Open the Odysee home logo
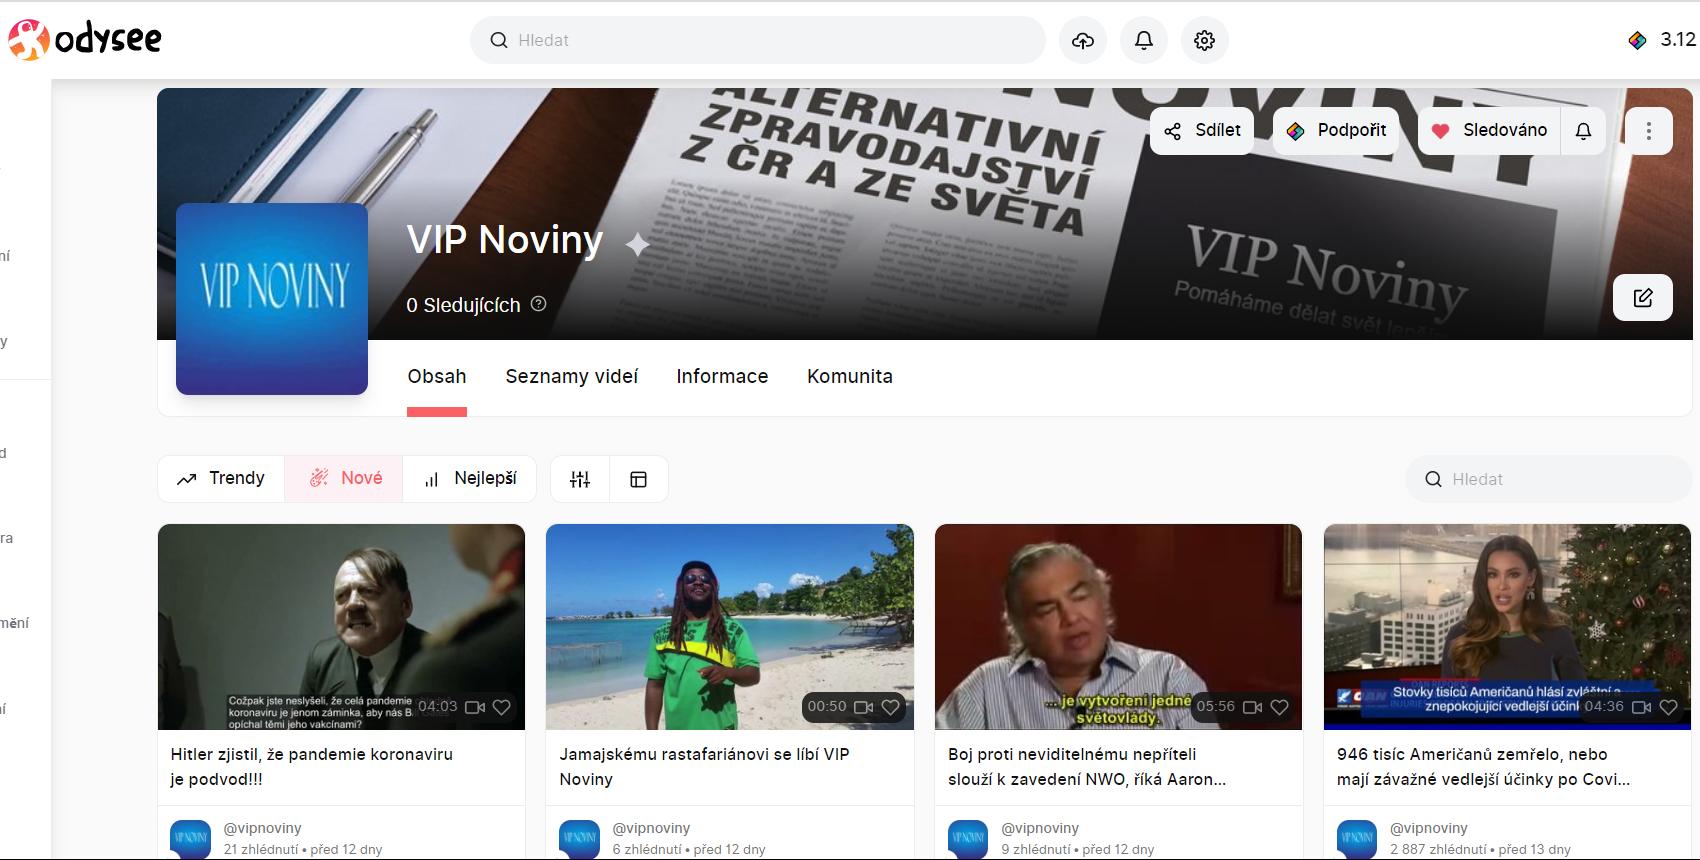Image resolution: width=1700 pixels, height=860 pixels. 85,40
